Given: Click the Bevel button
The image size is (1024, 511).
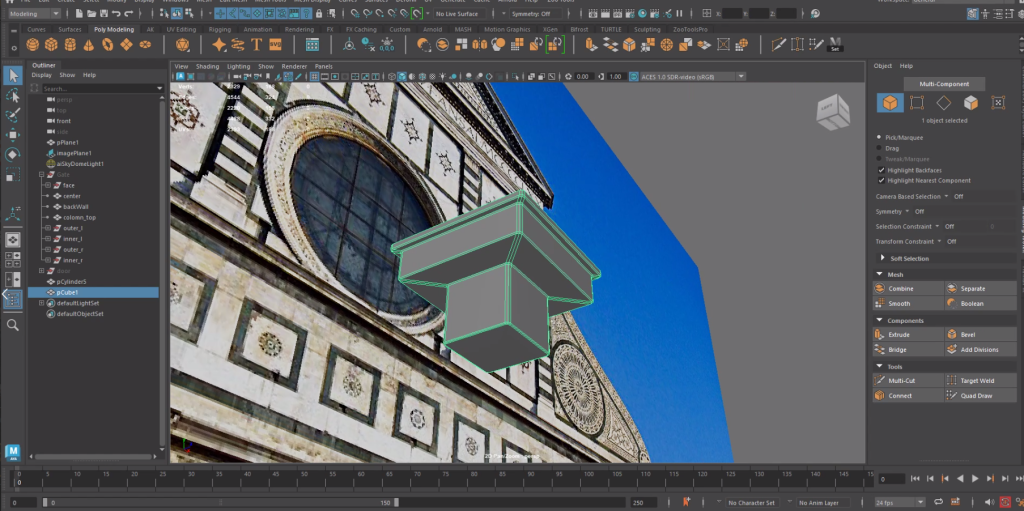Looking at the screenshot, I should pyautogui.click(x=981, y=335).
